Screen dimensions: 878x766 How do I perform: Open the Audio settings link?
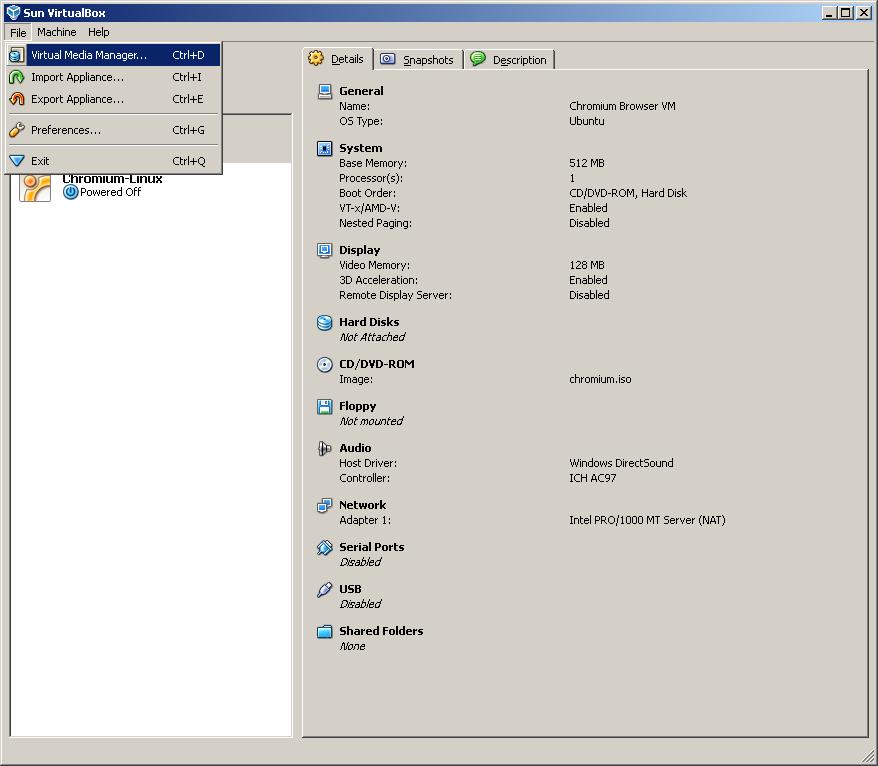point(355,448)
